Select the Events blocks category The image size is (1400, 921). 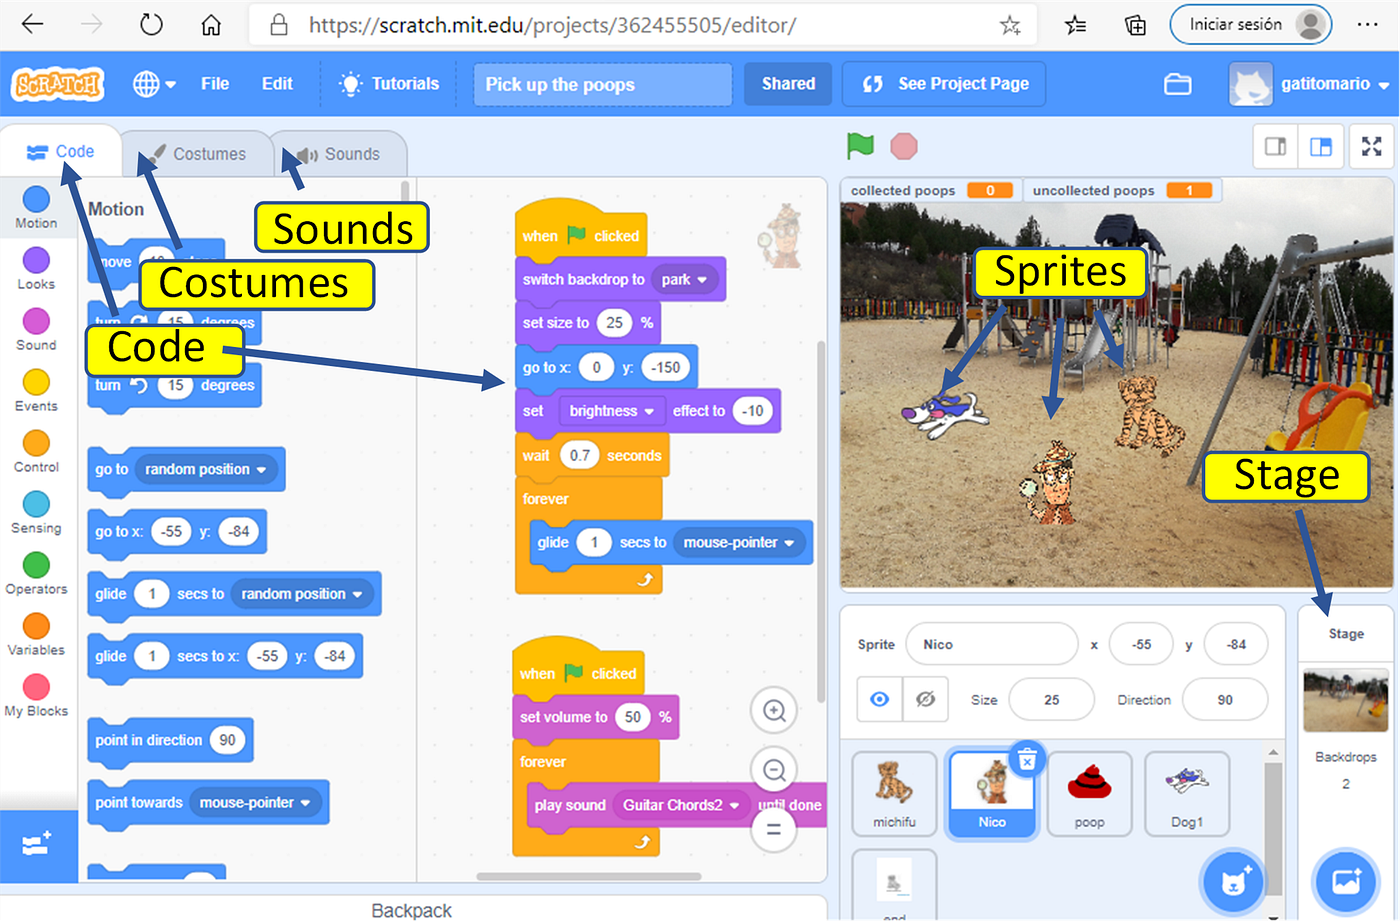coord(36,390)
